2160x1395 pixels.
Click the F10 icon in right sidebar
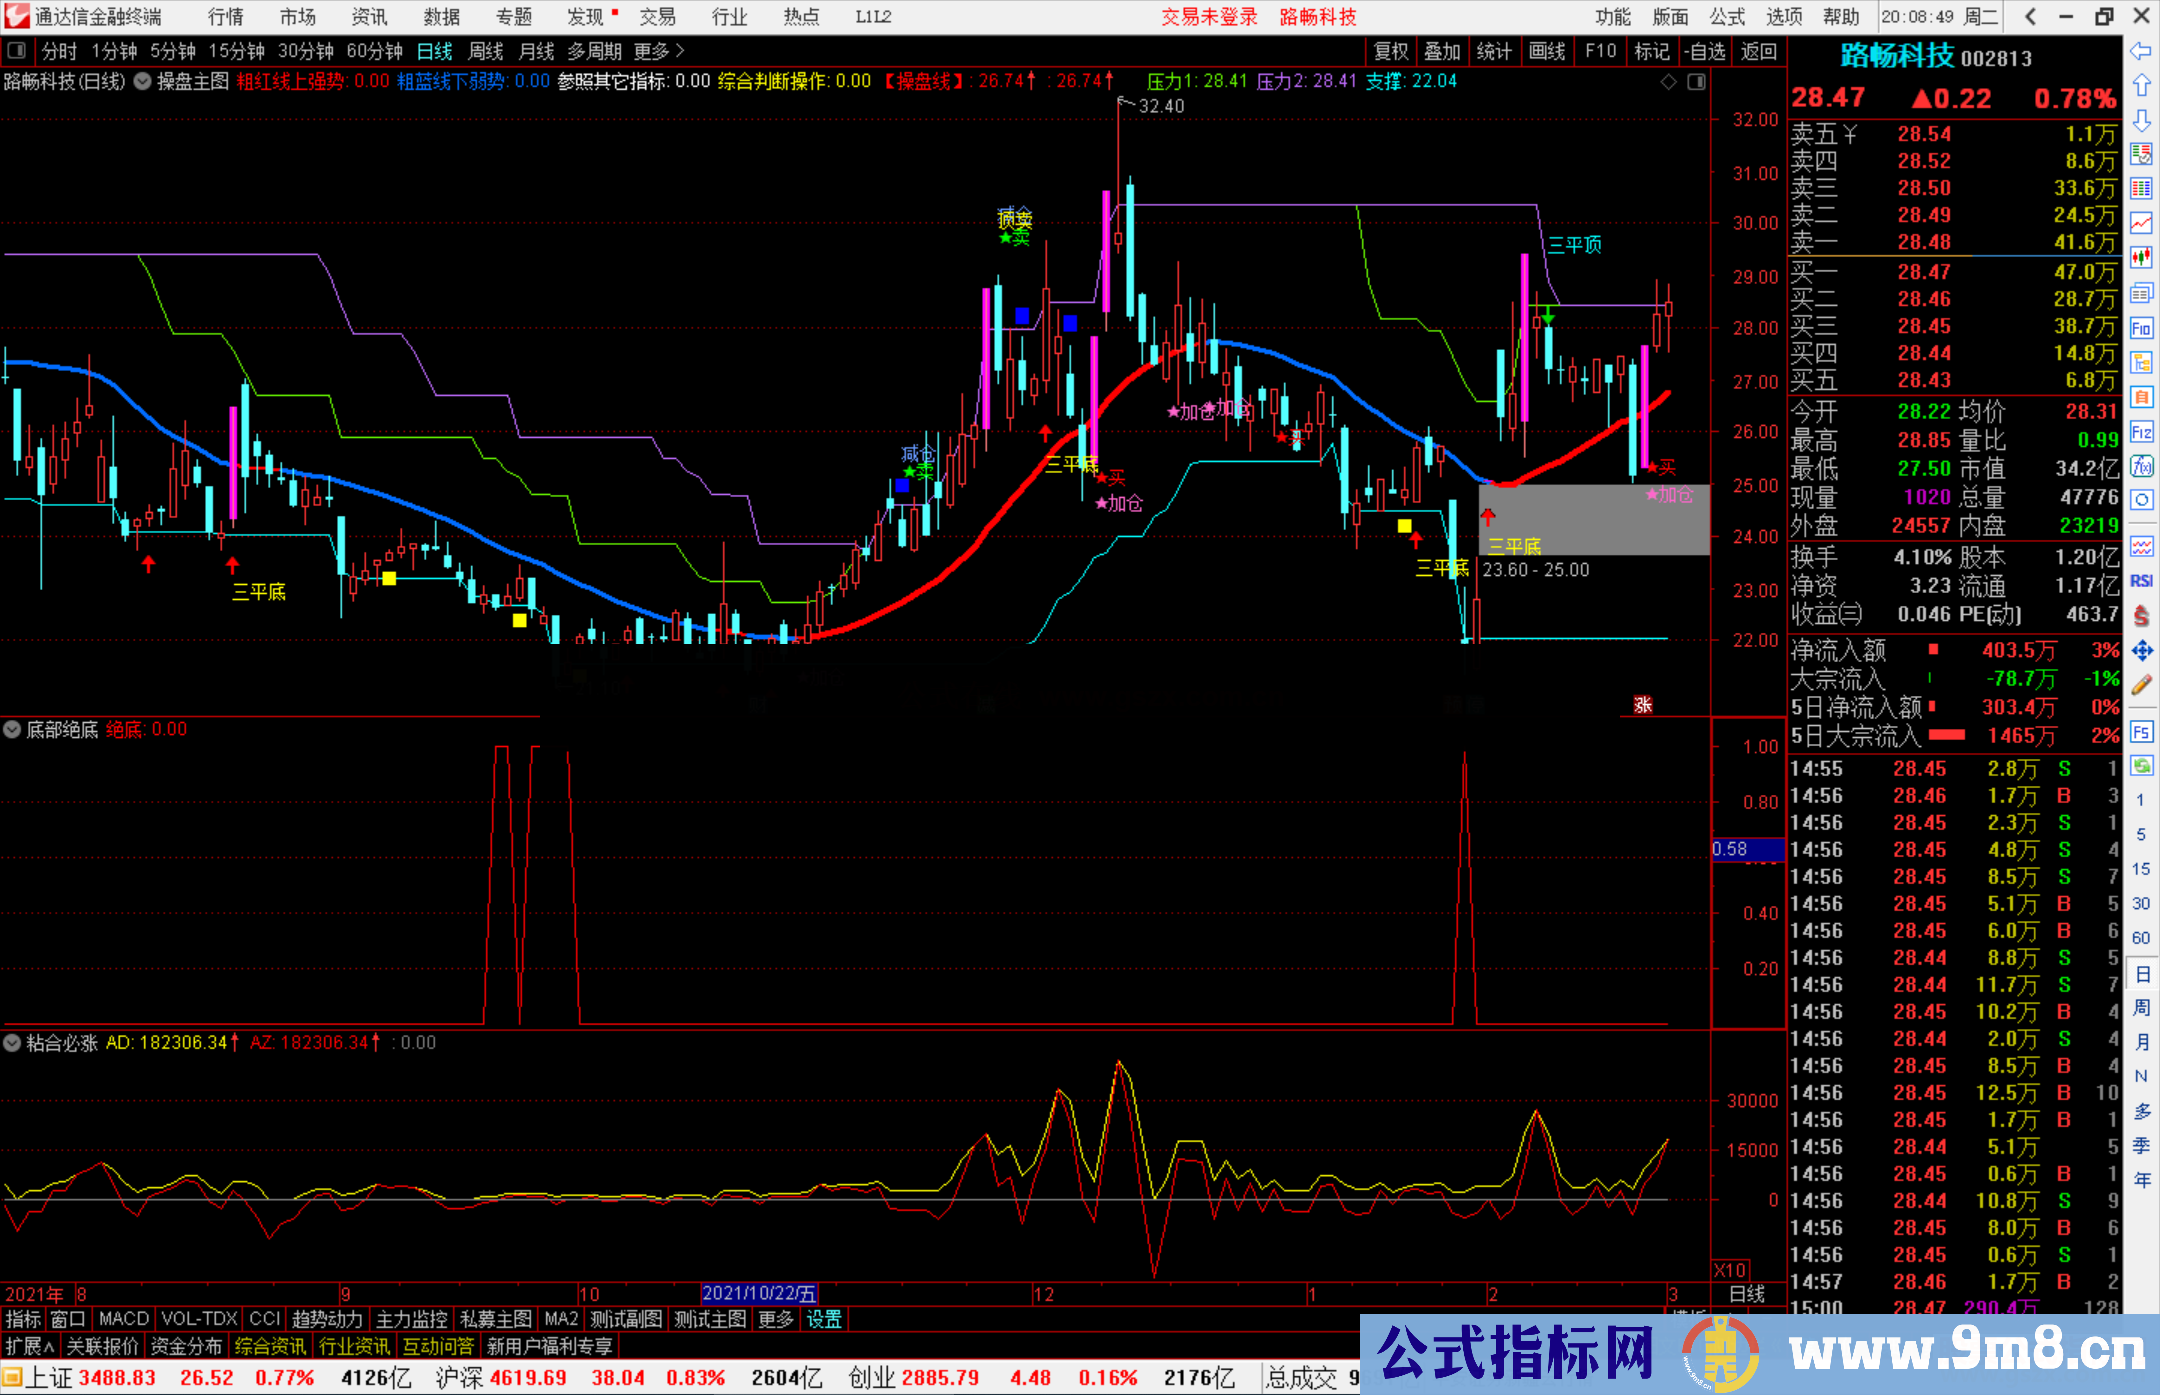pyautogui.click(x=2141, y=328)
